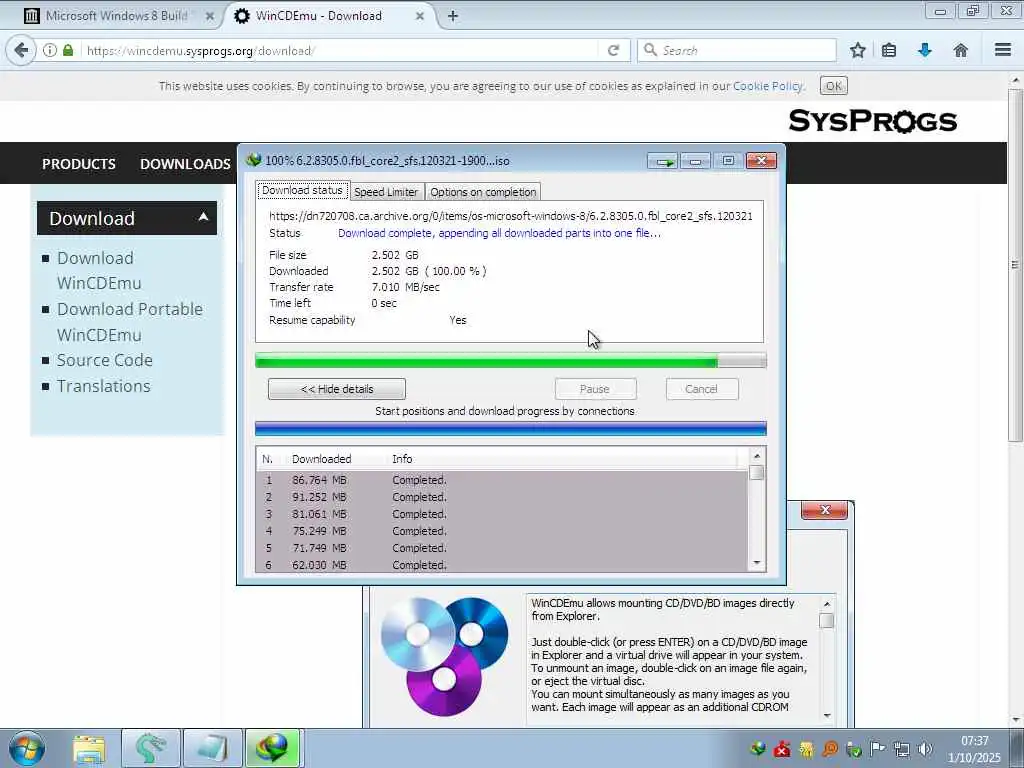Click the site information icon in address bar

point(50,50)
